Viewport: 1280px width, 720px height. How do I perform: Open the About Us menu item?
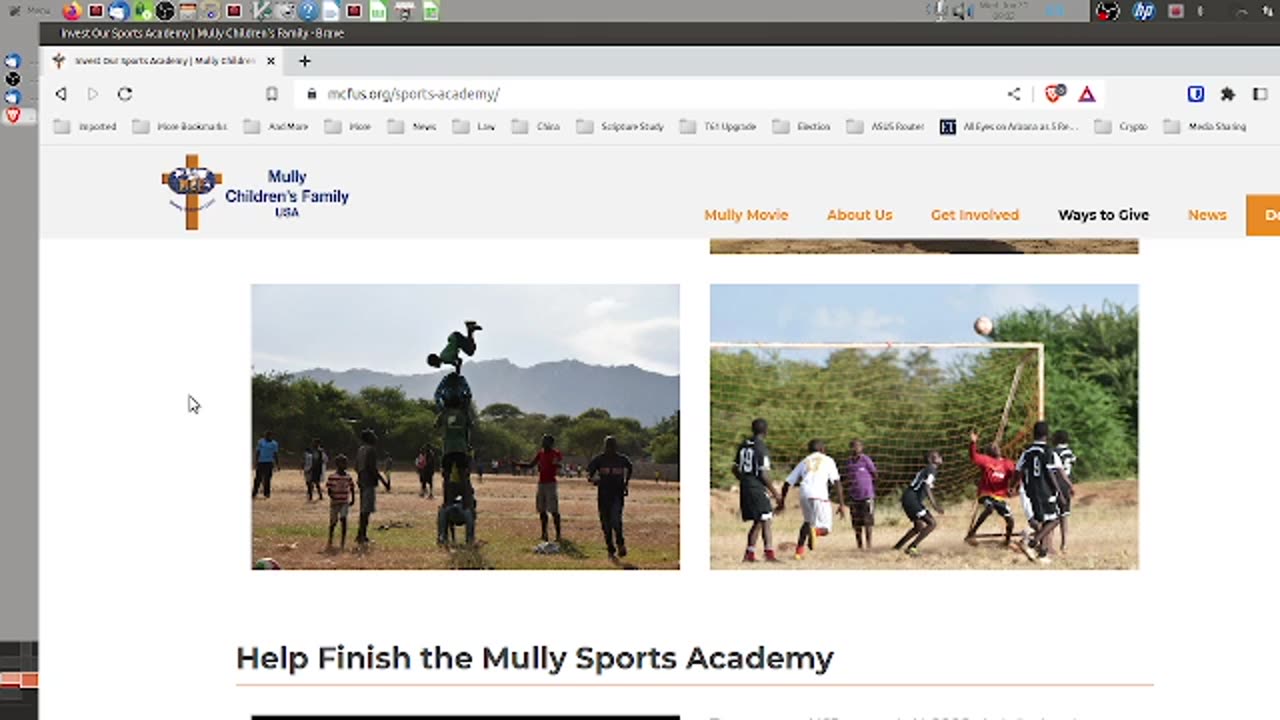coord(859,215)
